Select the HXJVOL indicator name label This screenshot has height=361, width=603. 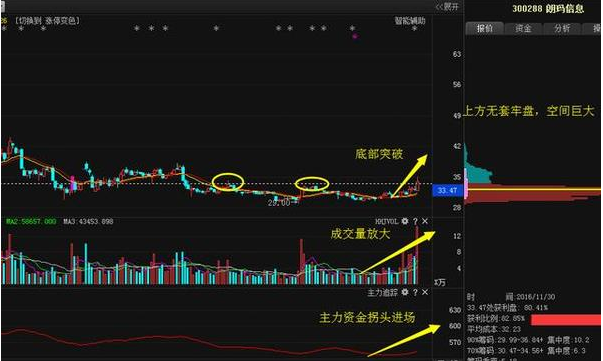point(386,221)
